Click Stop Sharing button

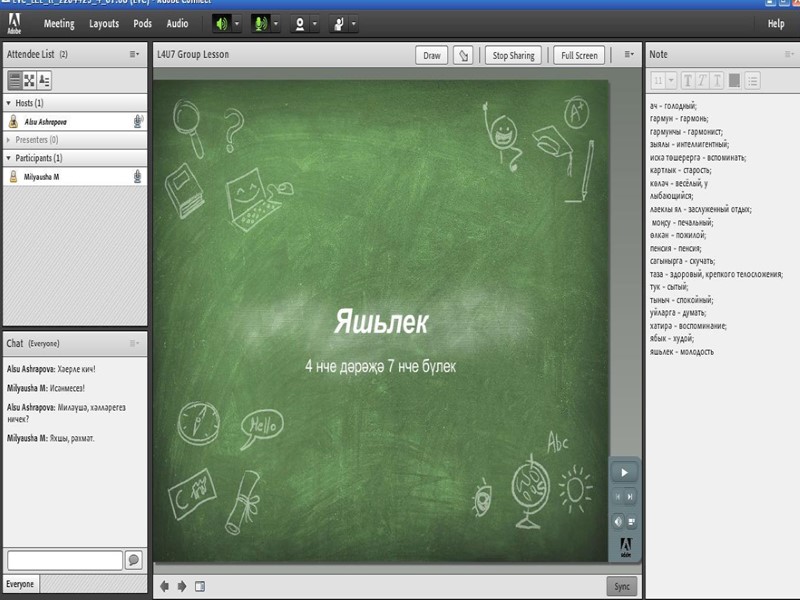point(513,56)
